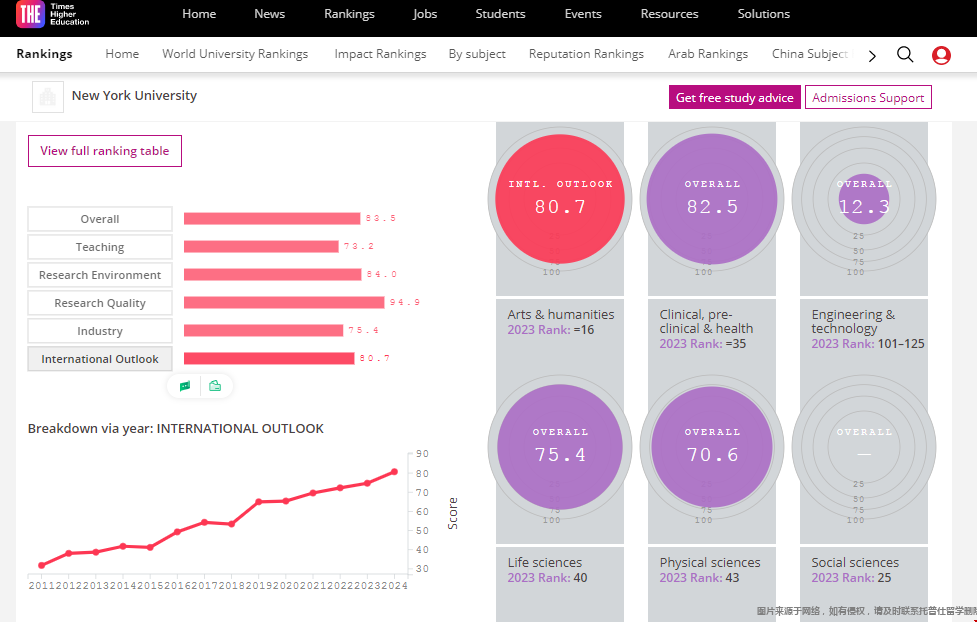977x622 pixels.
Task: Open the Resources menu
Action: click(x=669, y=14)
